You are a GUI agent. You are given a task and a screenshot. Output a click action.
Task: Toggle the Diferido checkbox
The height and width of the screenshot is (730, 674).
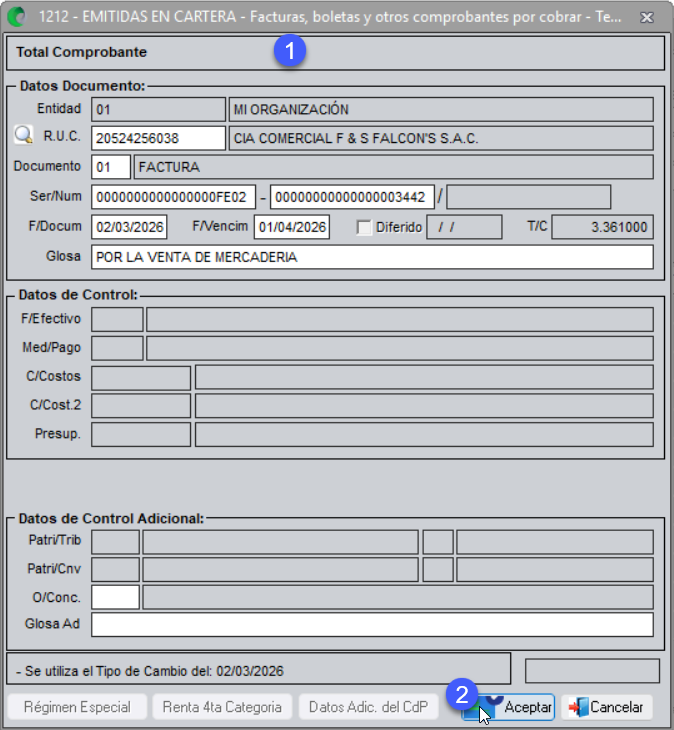[364, 227]
